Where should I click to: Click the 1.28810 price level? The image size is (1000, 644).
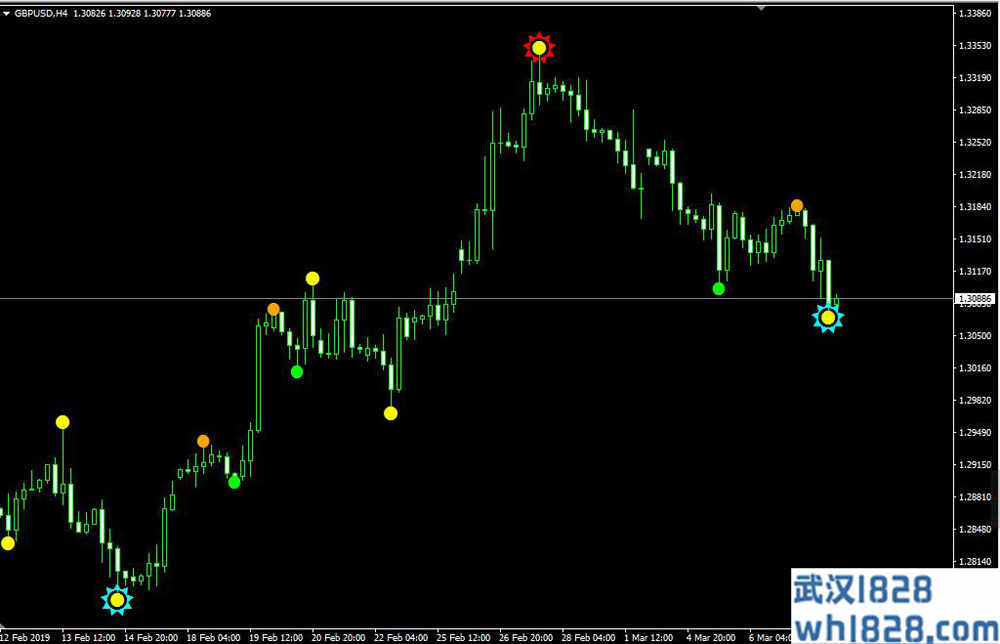click(975, 497)
